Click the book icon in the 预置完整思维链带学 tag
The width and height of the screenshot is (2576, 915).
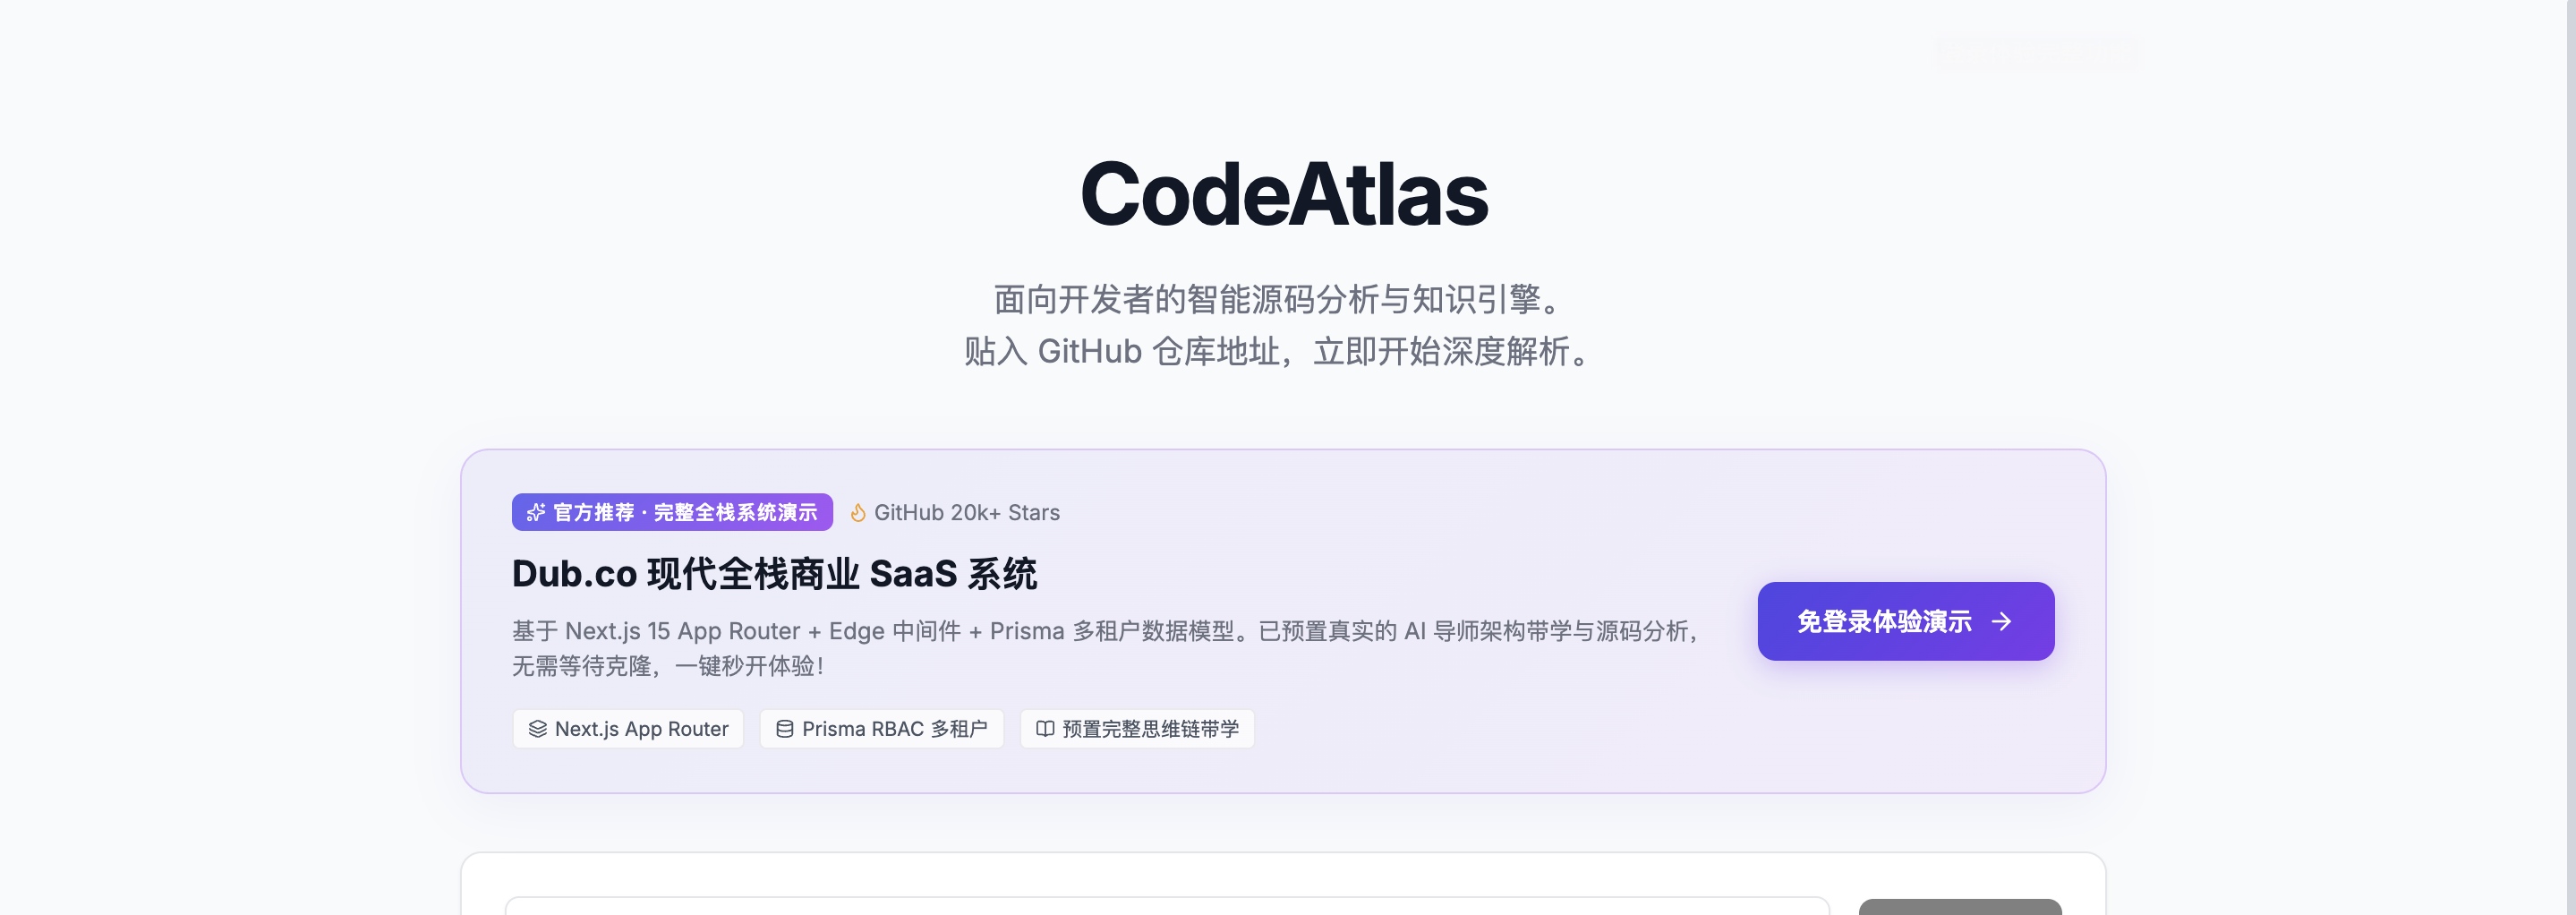click(1045, 729)
